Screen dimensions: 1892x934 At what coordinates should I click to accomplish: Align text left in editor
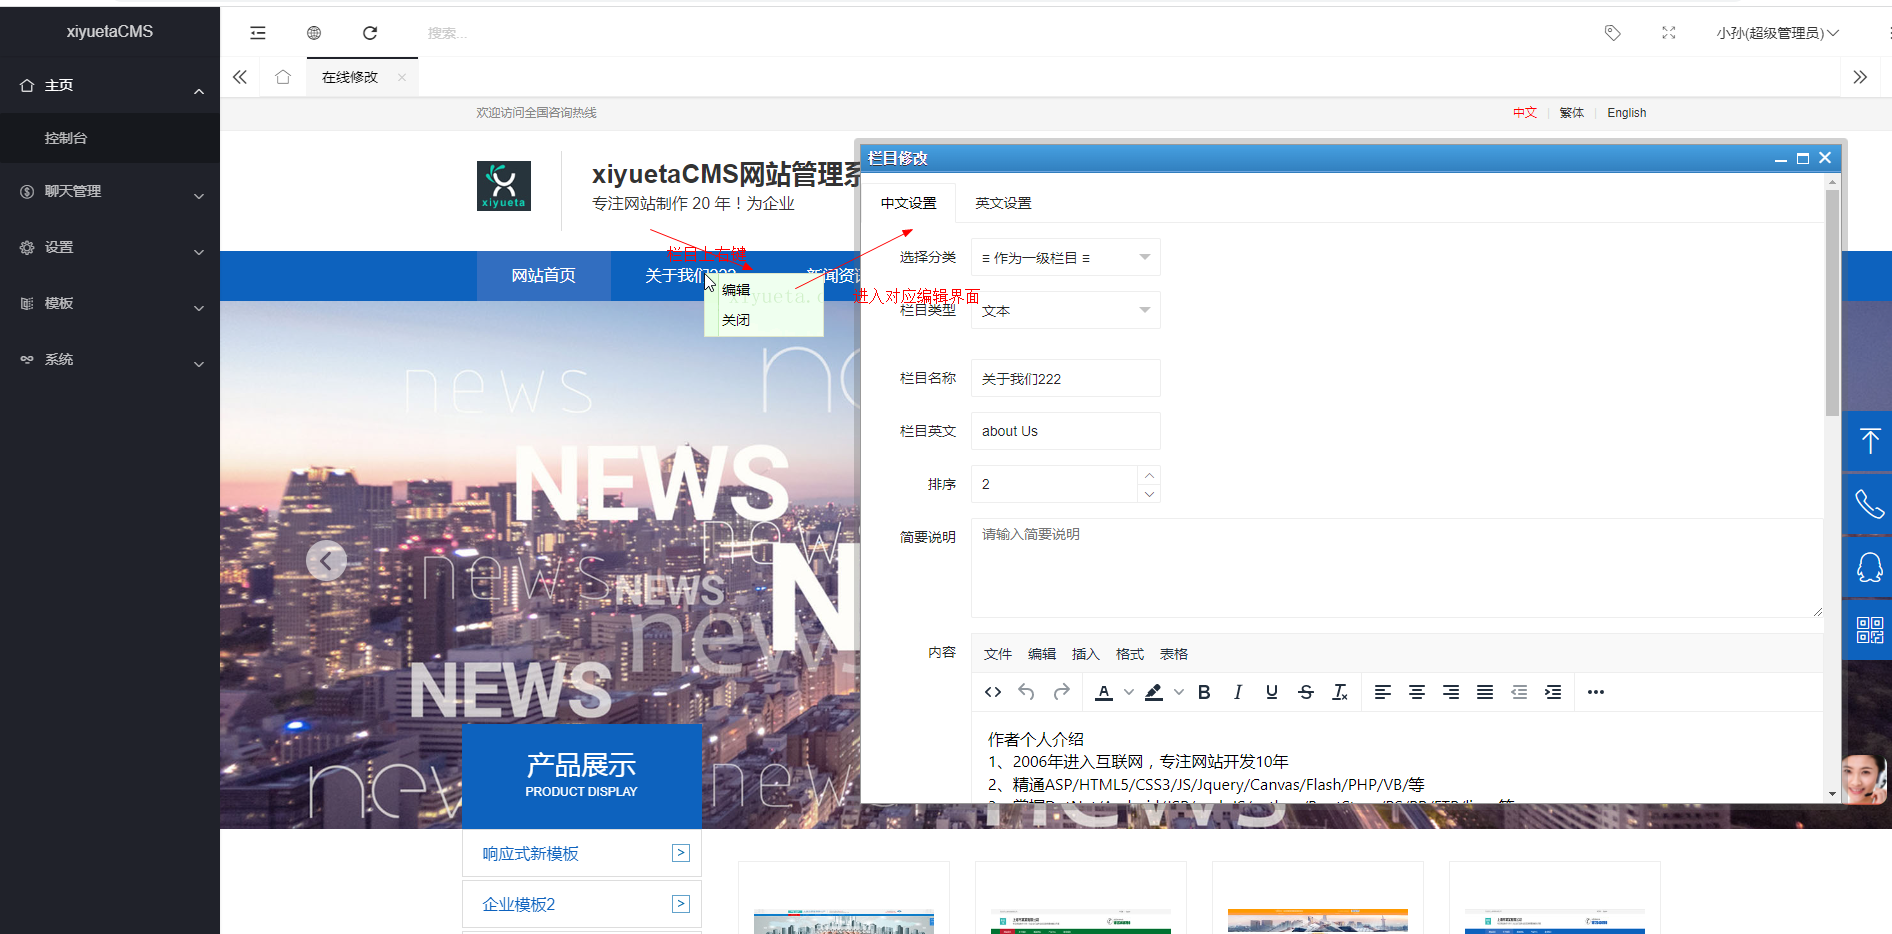1383,692
